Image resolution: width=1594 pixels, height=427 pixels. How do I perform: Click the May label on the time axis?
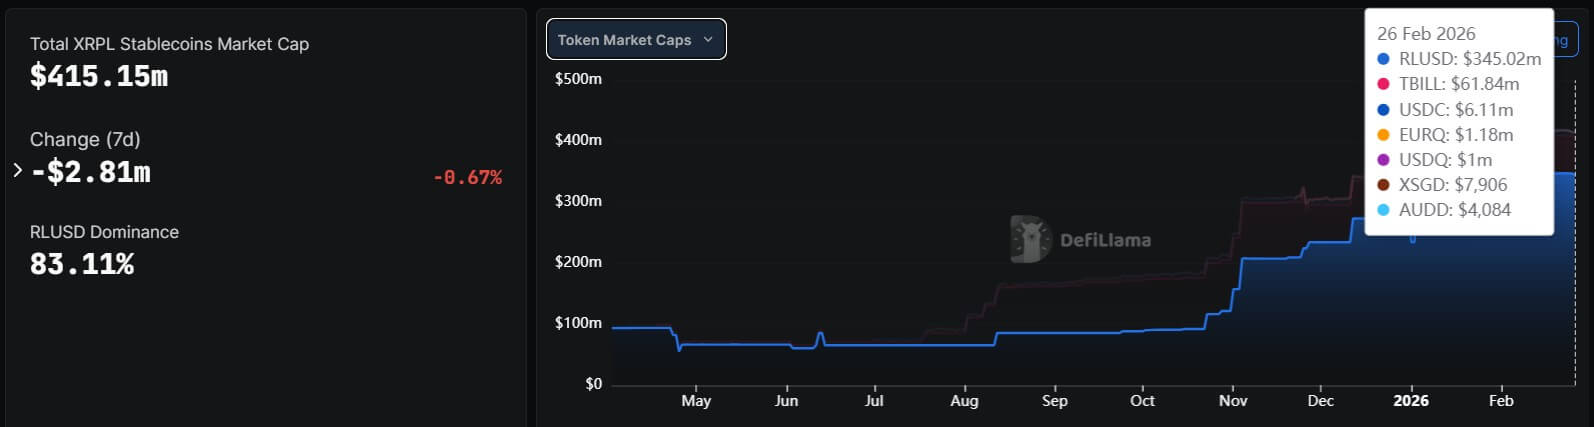[696, 401]
